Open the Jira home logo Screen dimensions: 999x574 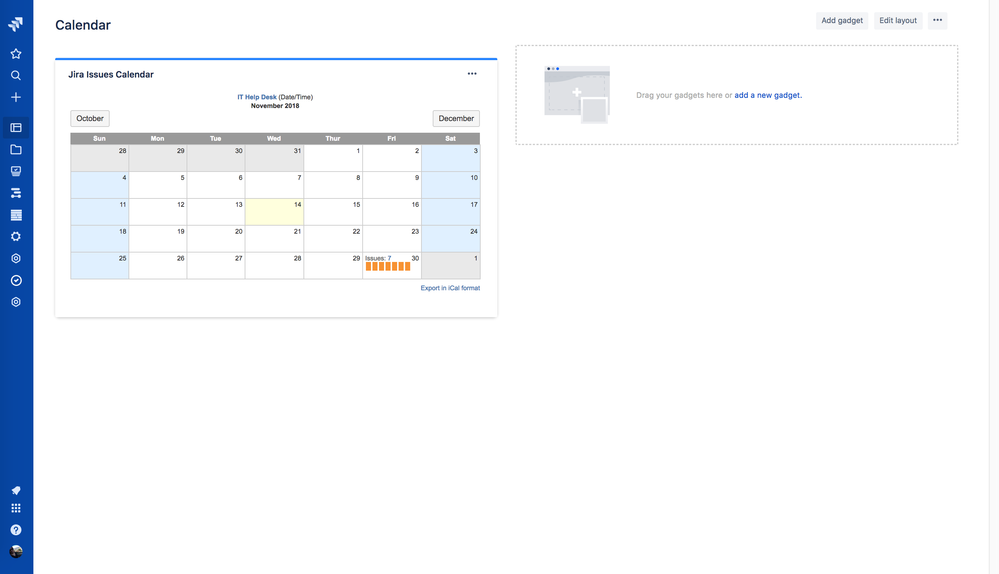(16, 24)
